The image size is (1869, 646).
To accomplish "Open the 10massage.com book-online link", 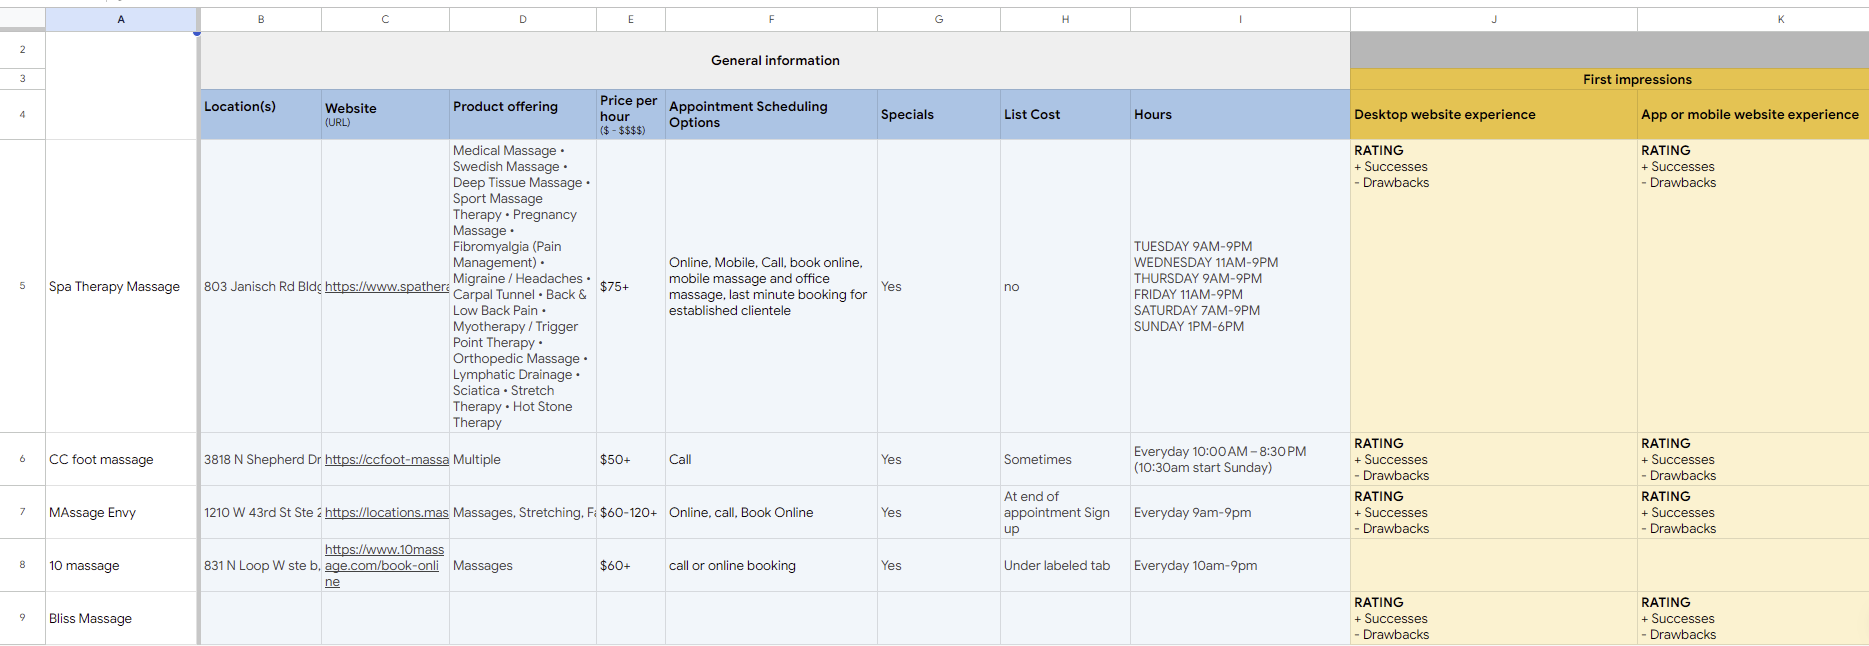I will [384, 565].
